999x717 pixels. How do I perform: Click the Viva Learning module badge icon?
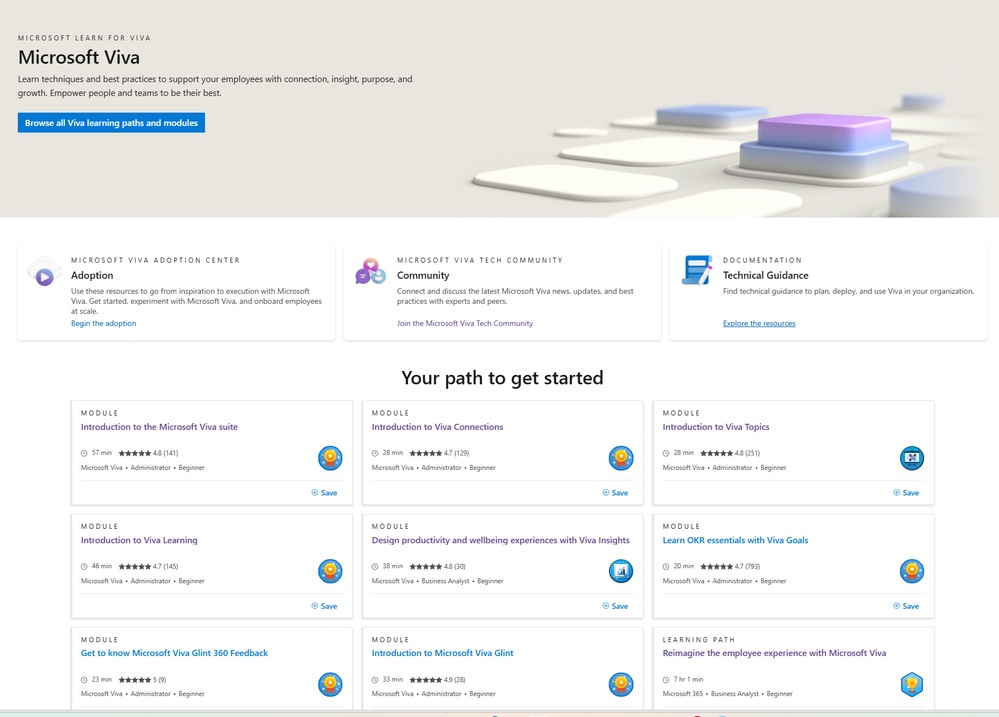[330, 571]
